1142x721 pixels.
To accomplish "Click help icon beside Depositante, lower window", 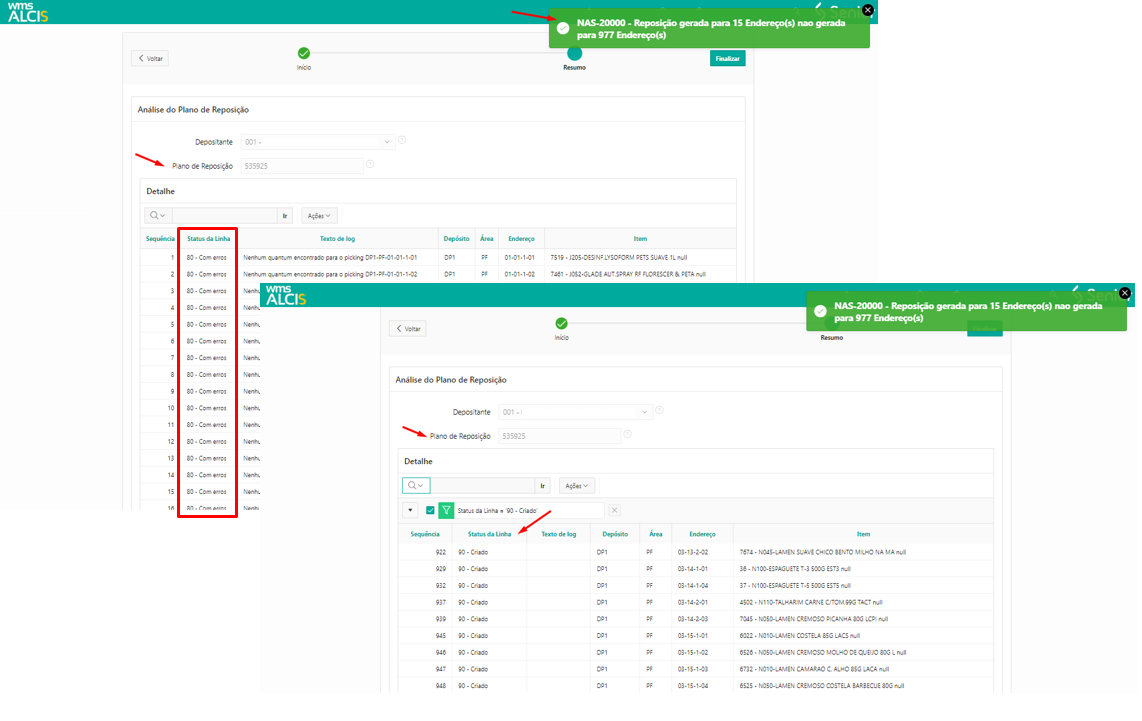I will click(659, 410).
